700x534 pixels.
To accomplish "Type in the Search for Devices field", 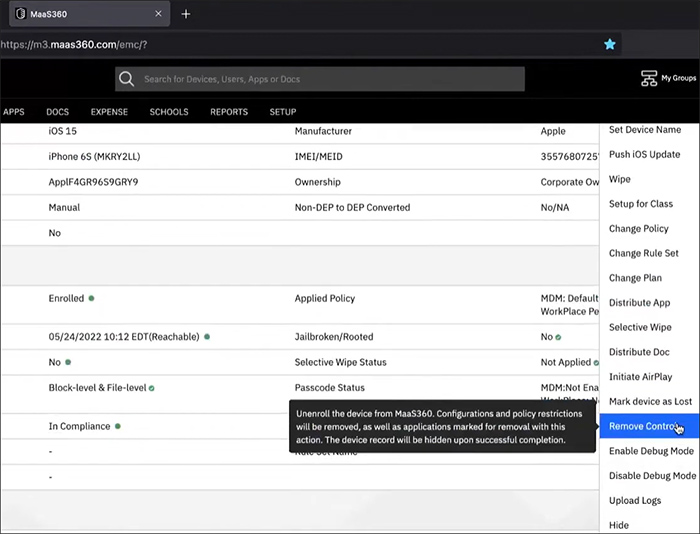I will click(x=330, y=79).
